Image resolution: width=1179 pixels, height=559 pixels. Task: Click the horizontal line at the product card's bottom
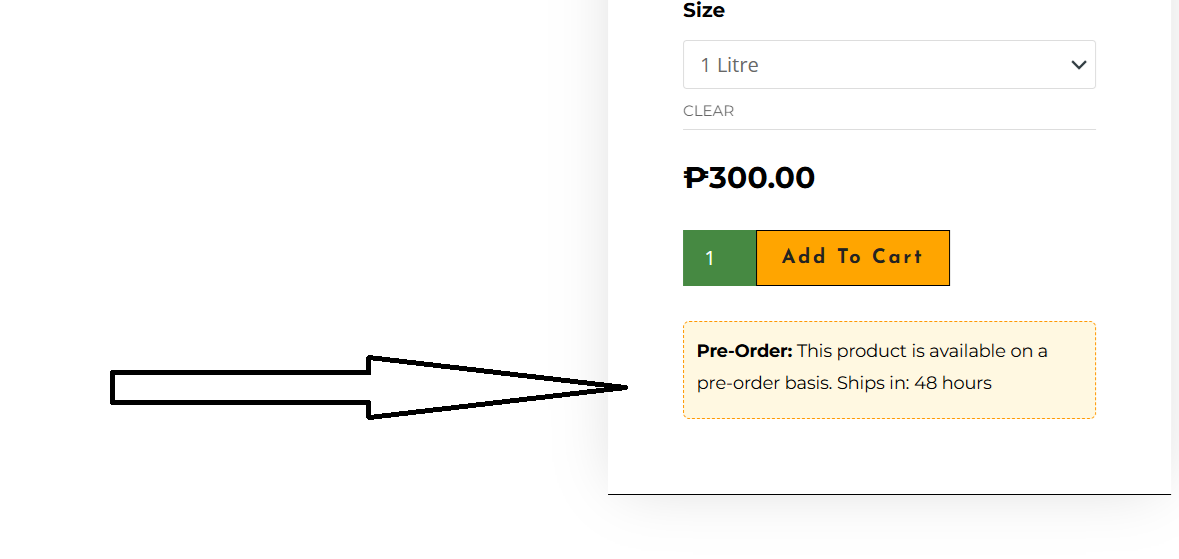(889, 494)
